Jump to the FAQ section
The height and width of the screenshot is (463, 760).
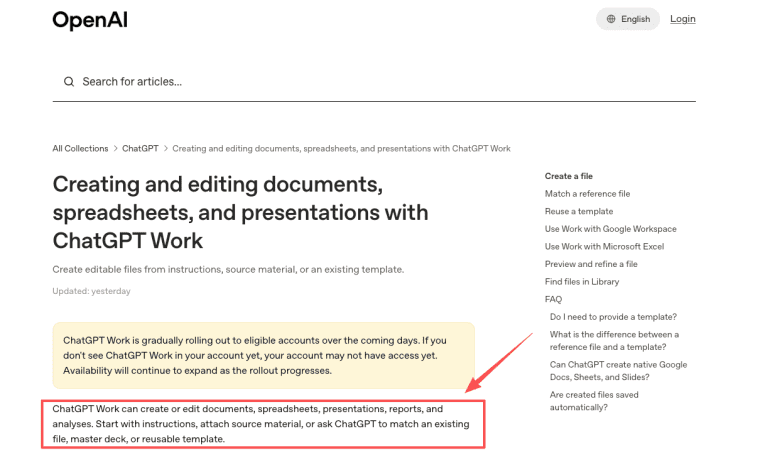pyautogui.click(x=553, y=299)
